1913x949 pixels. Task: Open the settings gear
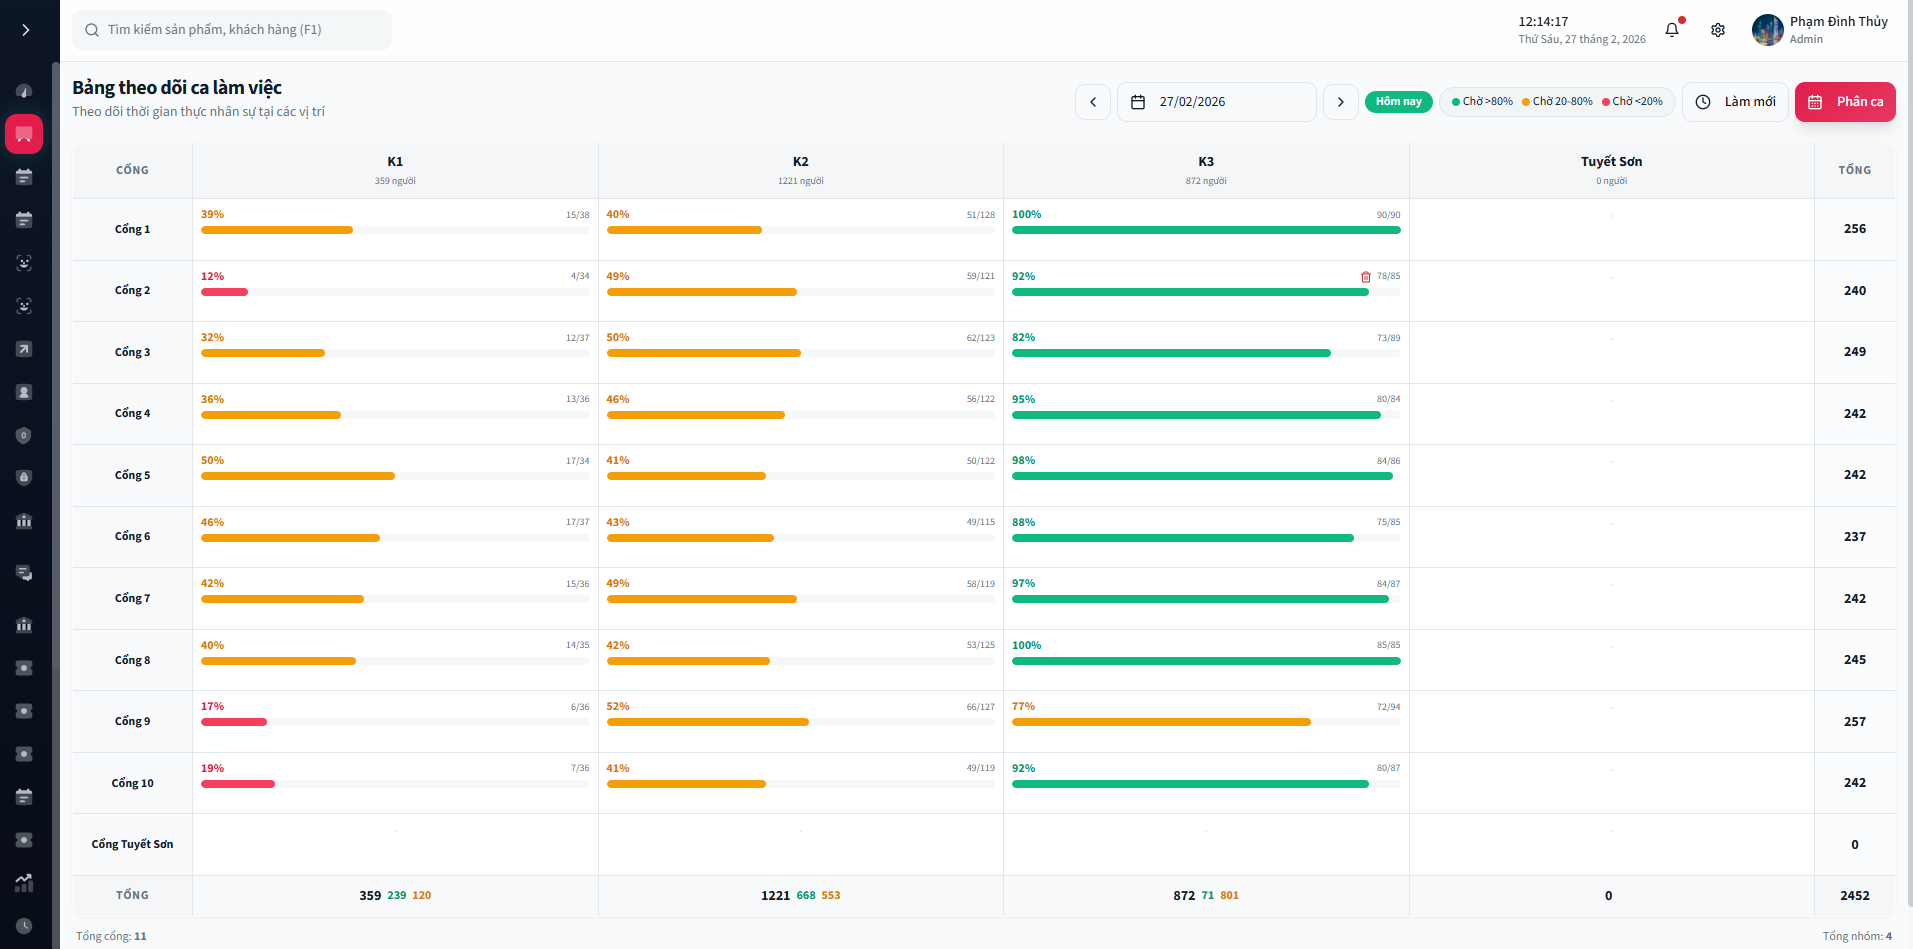(x=1718, y=30)
